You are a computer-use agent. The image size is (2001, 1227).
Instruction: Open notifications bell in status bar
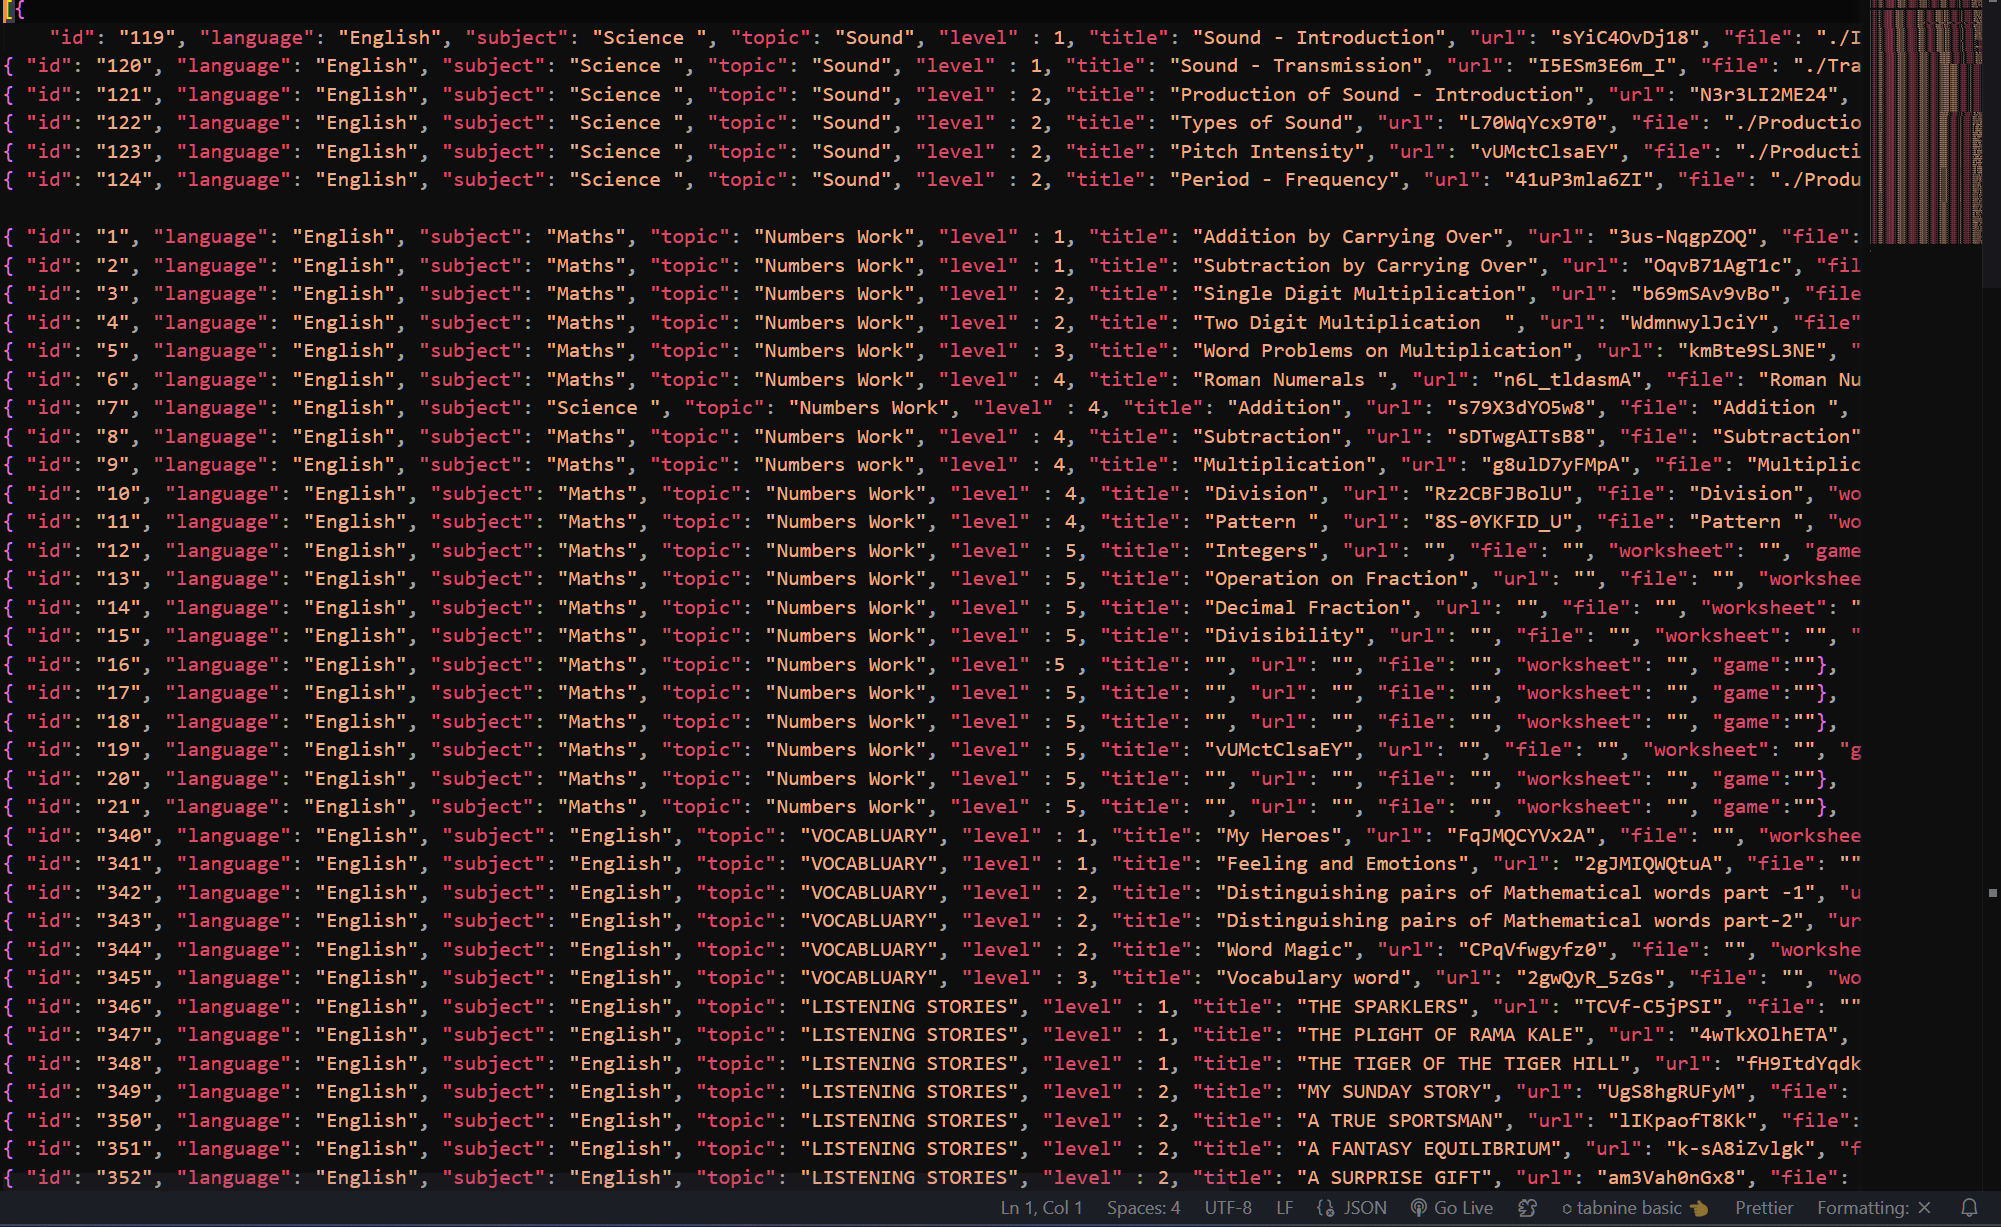click(x=1969, y=1208)
